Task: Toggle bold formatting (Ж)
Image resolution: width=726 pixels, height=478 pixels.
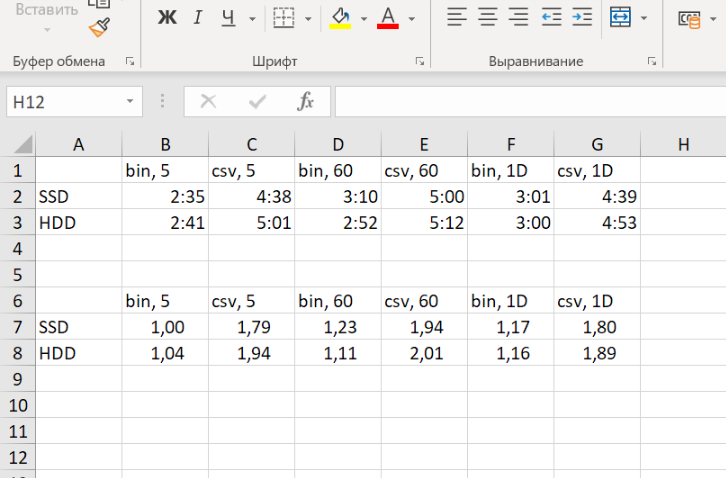Action: pyautogui.click(x=167, y=17)
